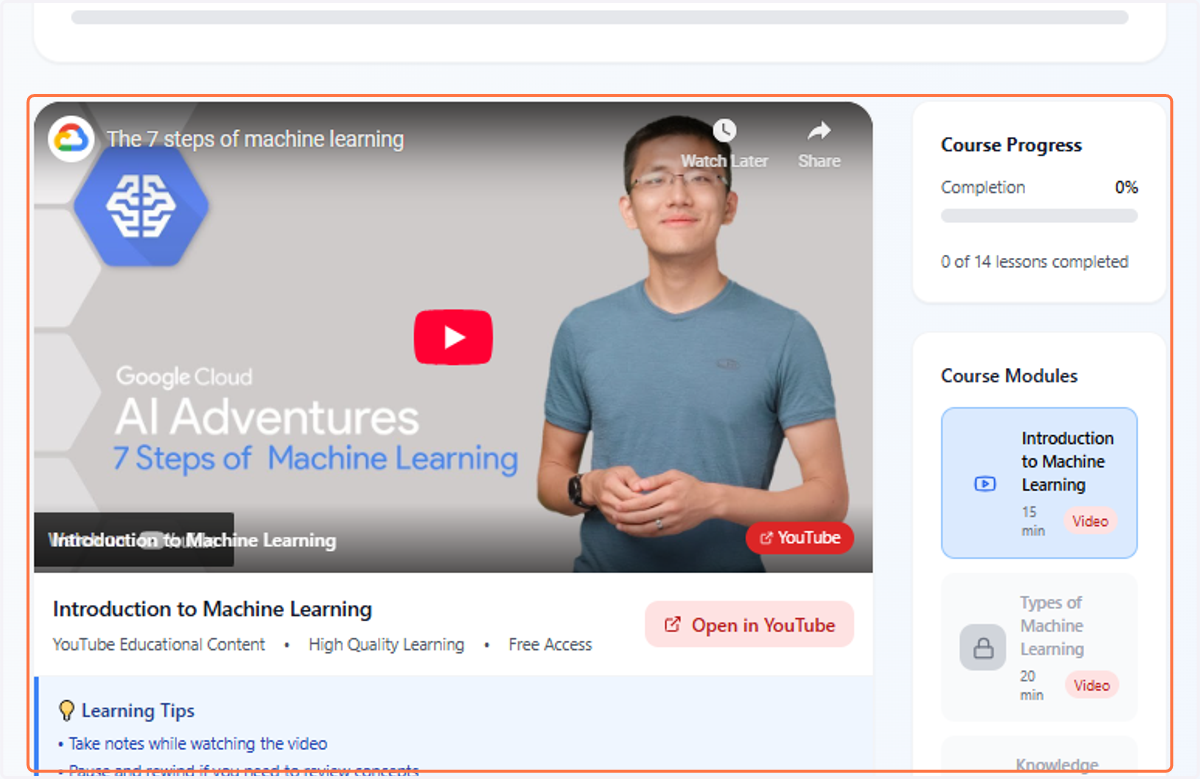The image size is (1200, 779).
Task: Click the 'High Quality Learning' label
Action: click(x=386, y=645)
